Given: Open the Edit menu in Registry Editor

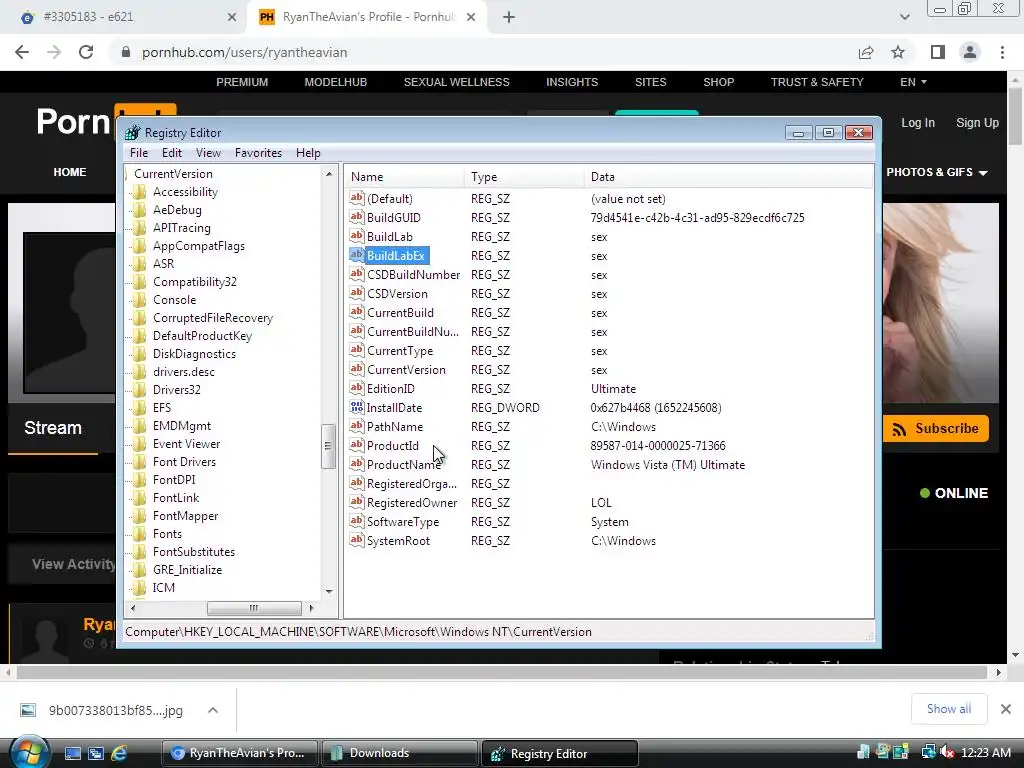Looking at the screenshot, I should coord(172,153).
